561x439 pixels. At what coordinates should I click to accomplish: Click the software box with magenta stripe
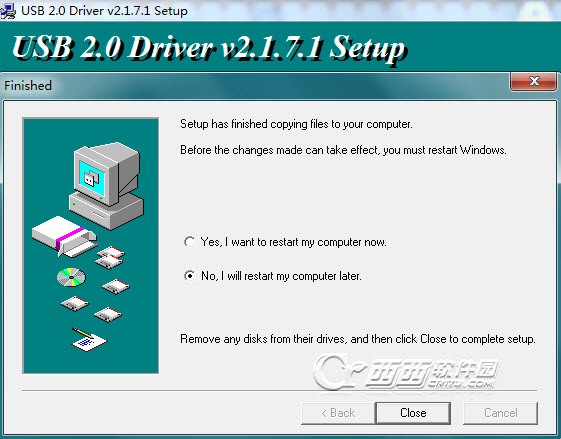pyautogui.click(x=64, y=236)
